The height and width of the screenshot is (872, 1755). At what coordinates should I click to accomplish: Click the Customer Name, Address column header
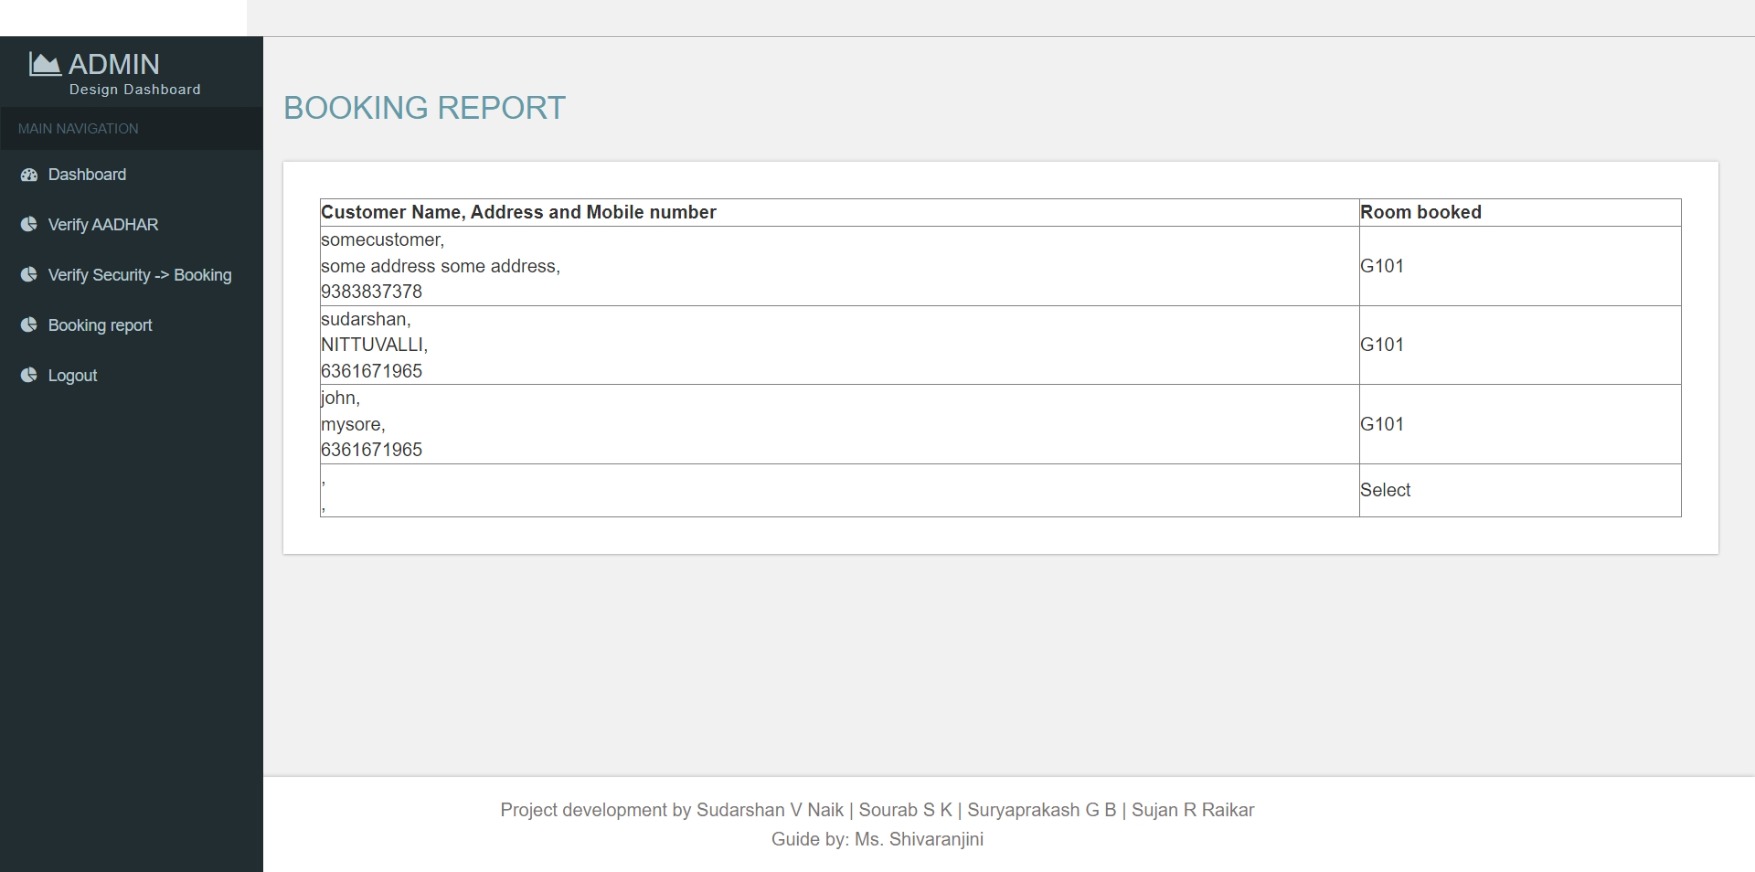click(518, 212)
